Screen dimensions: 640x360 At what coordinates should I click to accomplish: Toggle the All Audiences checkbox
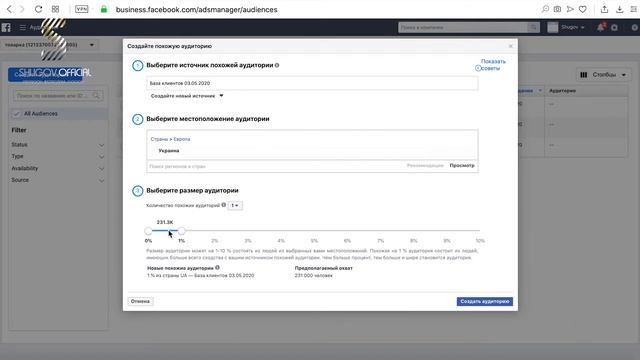[x=16, y=113]
